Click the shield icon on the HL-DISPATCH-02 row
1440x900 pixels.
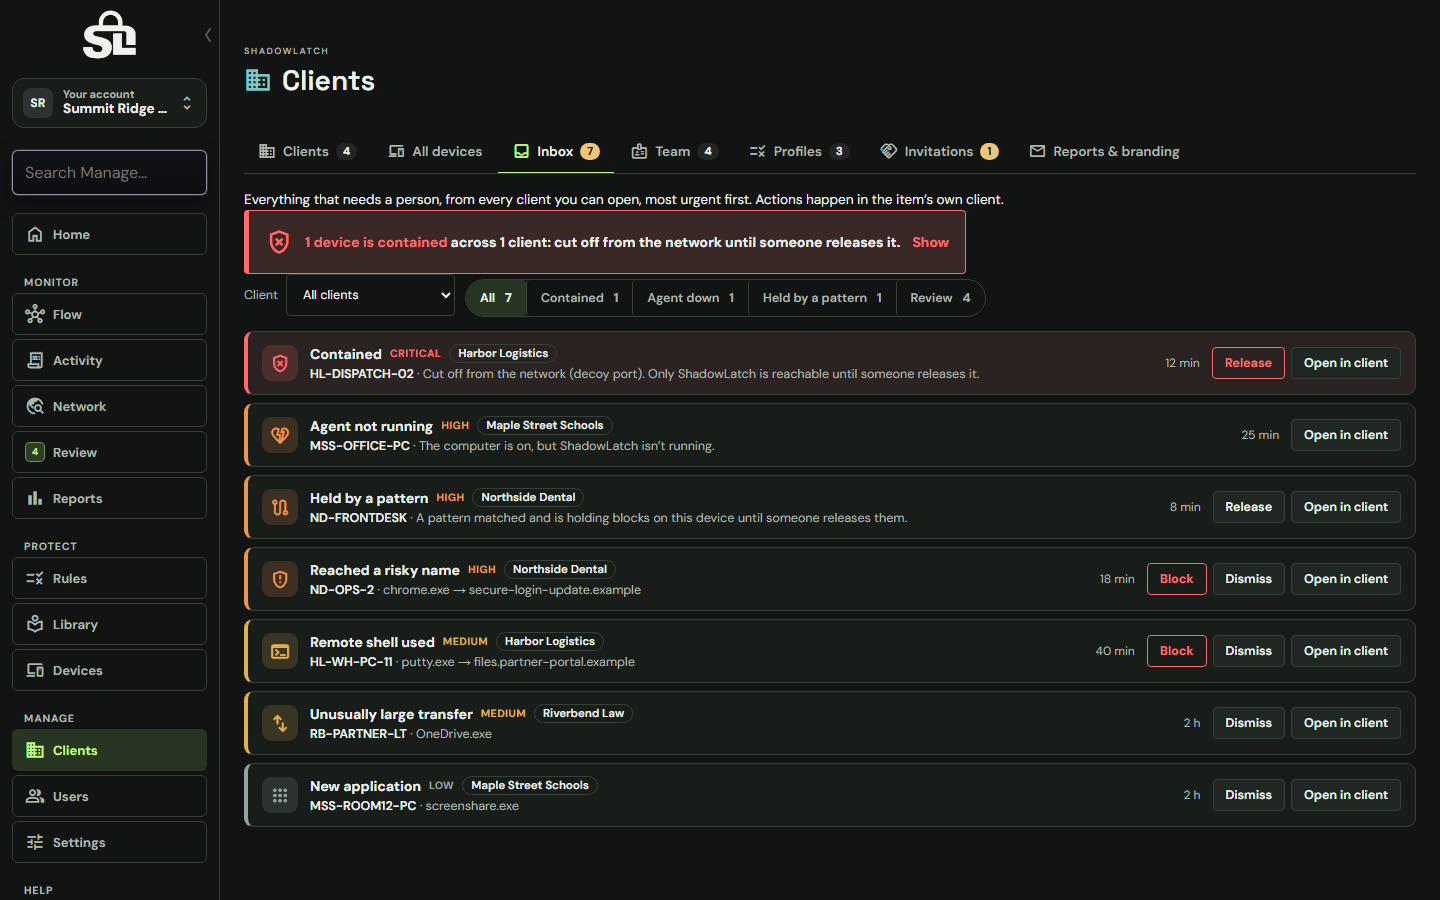coord(280,363)
